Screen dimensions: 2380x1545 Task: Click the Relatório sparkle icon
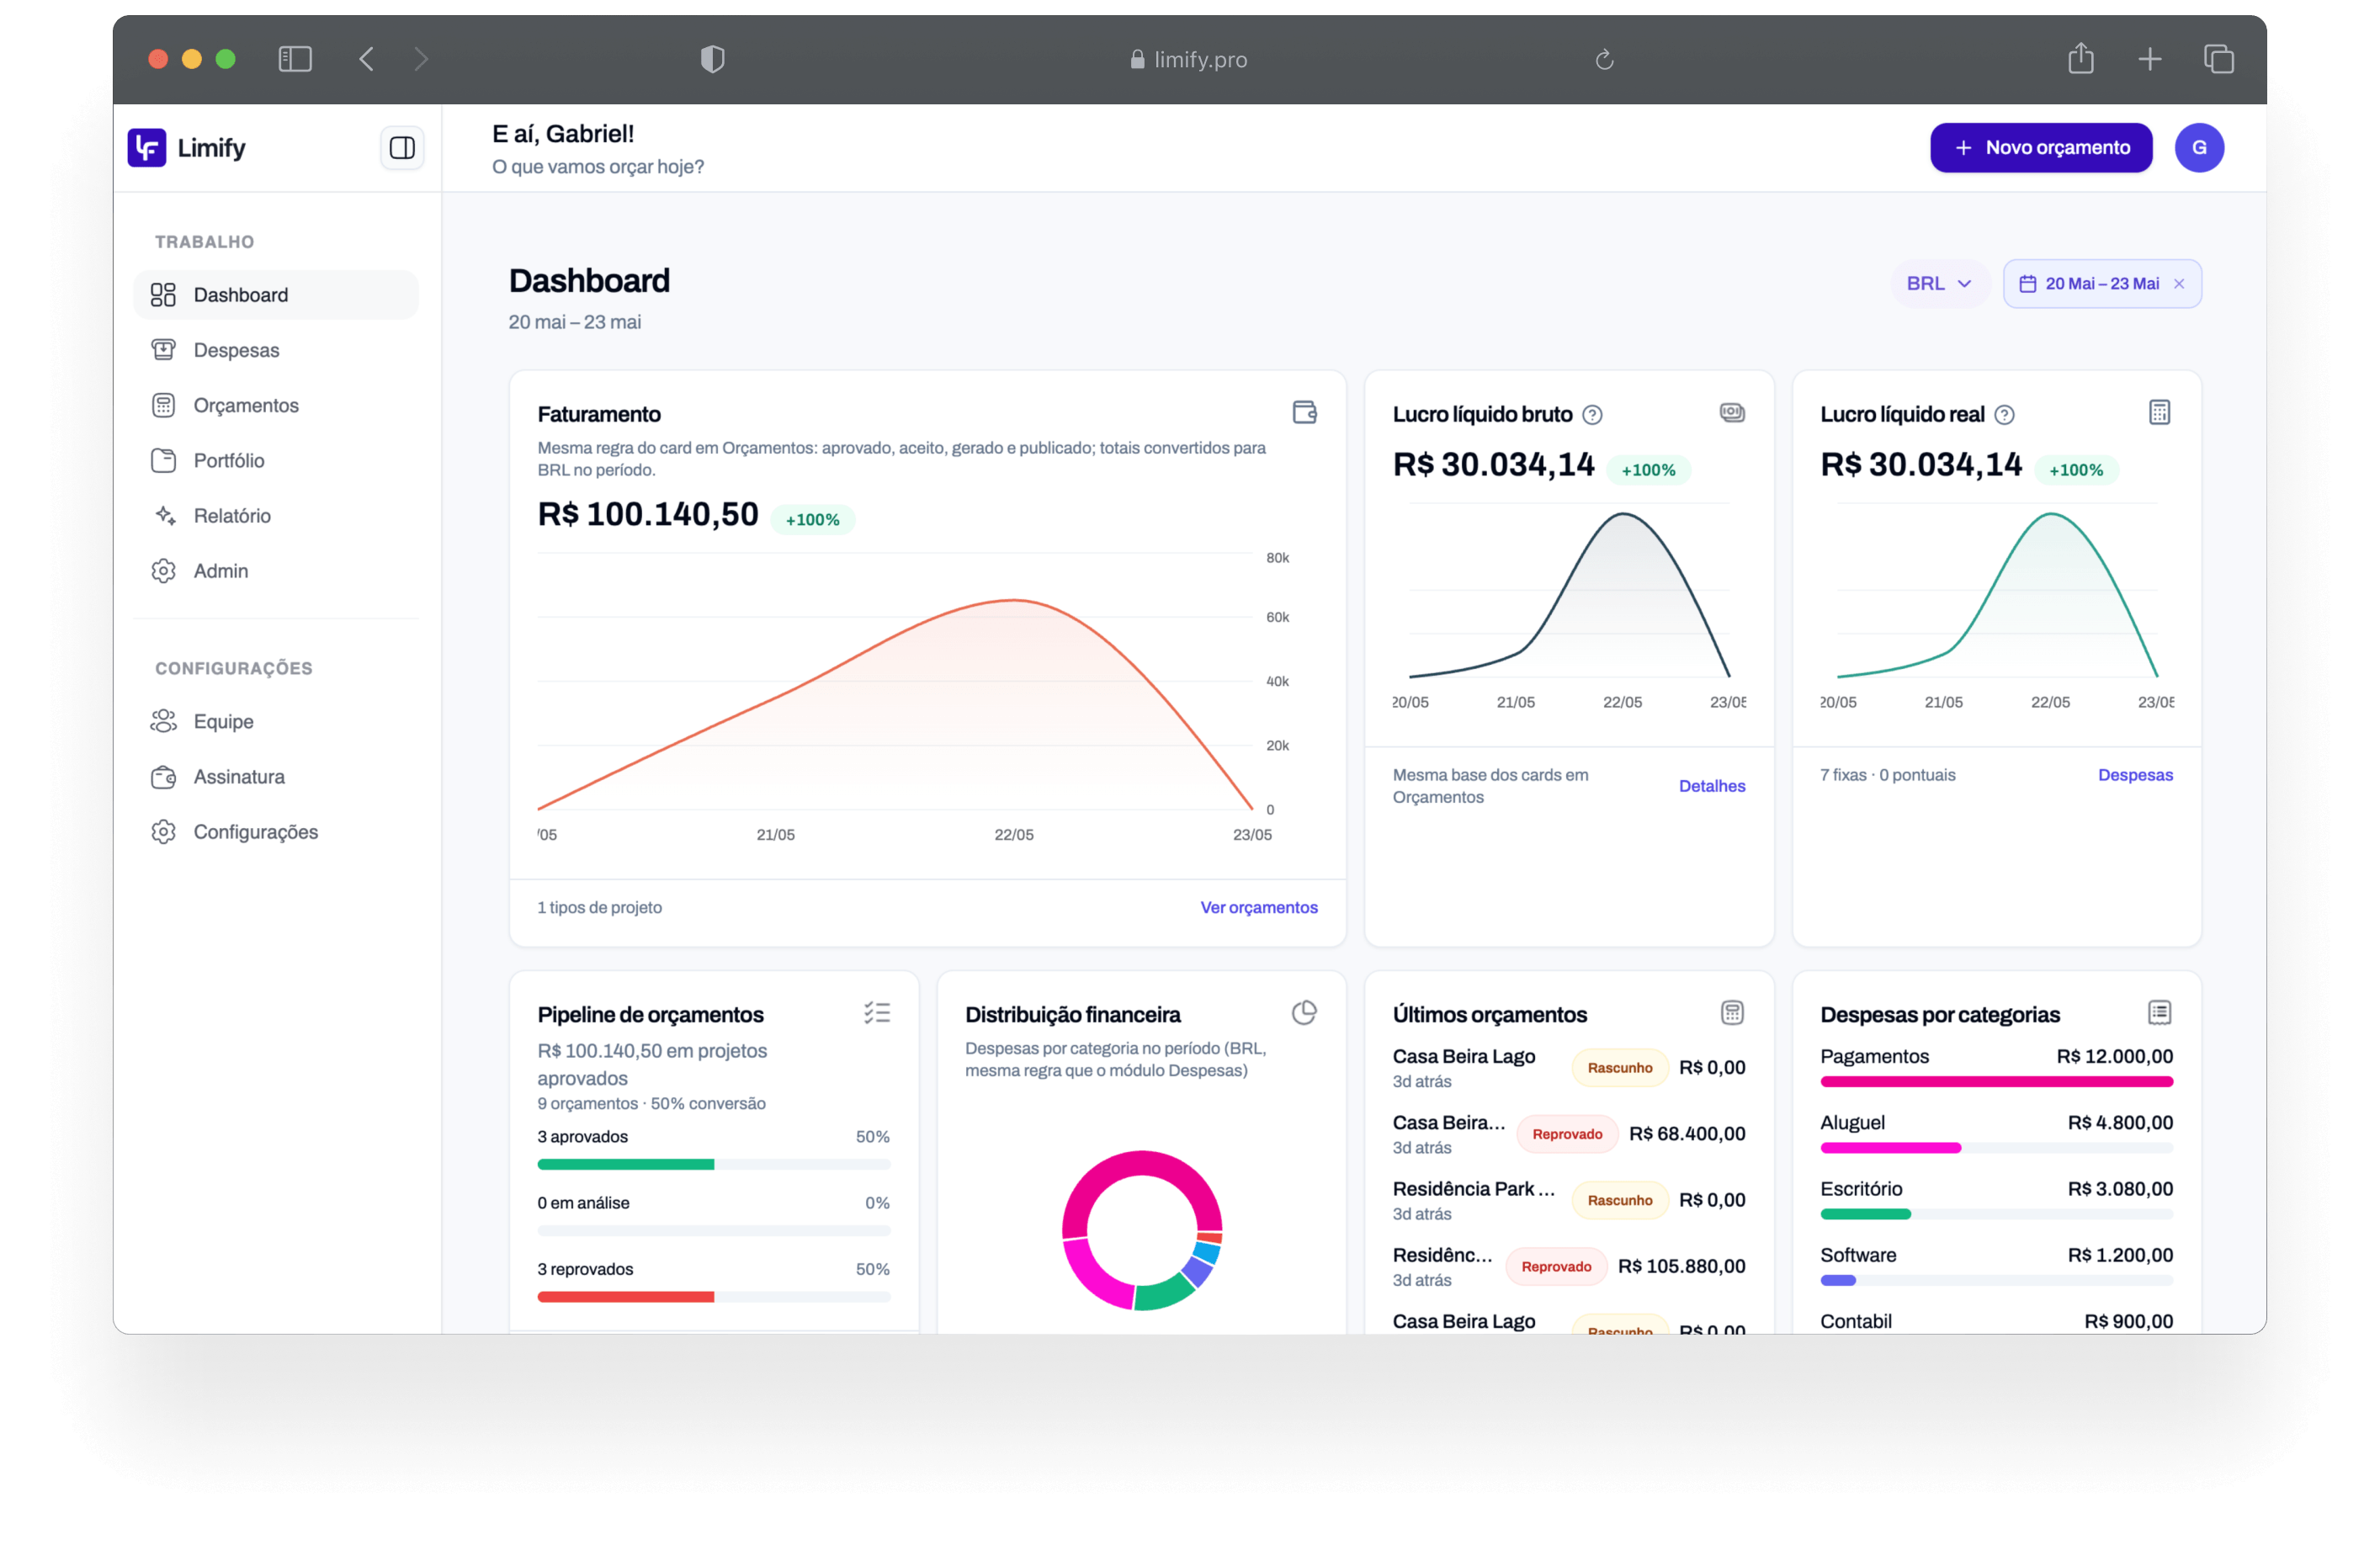coord(165,515)
